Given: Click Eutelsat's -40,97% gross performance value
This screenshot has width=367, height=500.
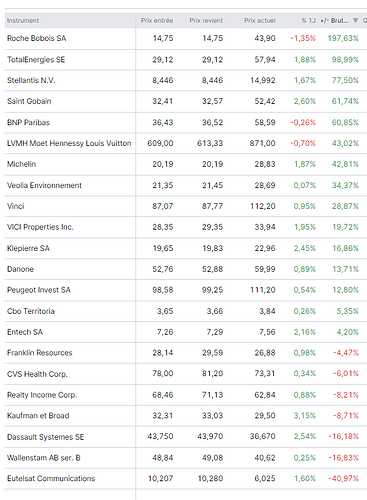Looking at the screenshot, I should pos(344,478).
